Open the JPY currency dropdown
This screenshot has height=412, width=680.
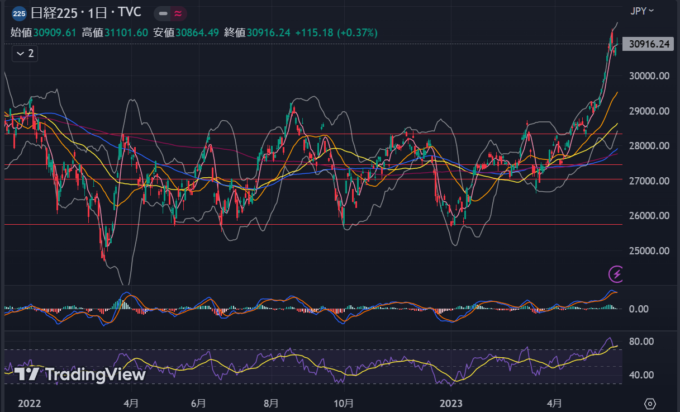643,11
